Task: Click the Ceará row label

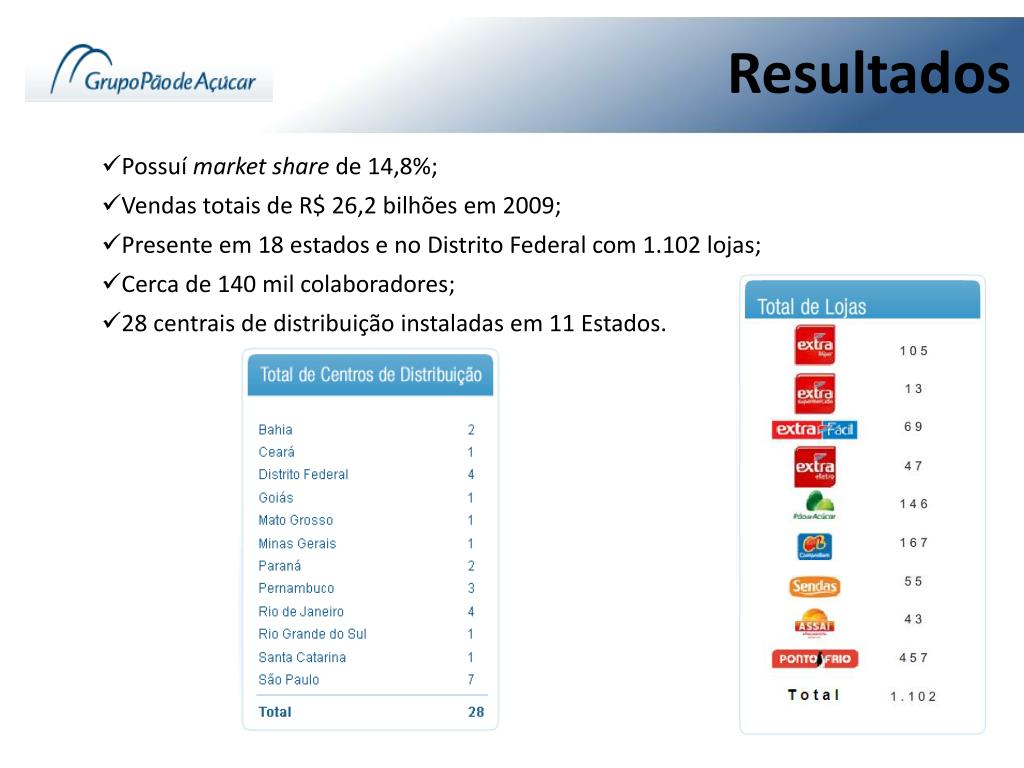Action: 276,452
